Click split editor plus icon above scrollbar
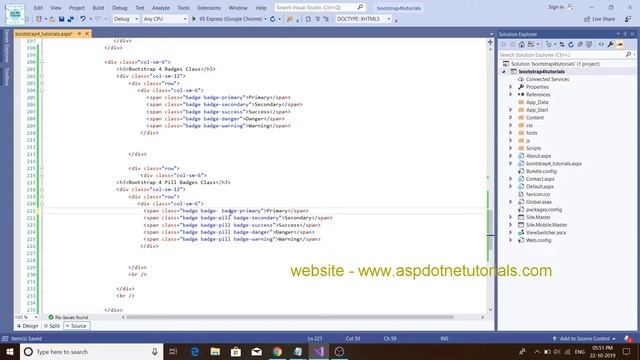The width and height of the screenshot is (640, 360). [x=490, y=42]
